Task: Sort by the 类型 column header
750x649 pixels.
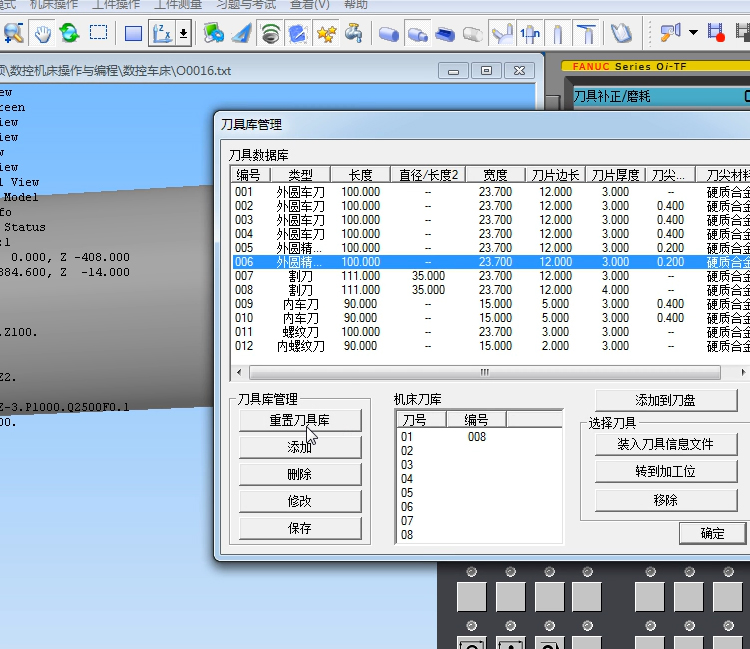Action: point(300,175)
